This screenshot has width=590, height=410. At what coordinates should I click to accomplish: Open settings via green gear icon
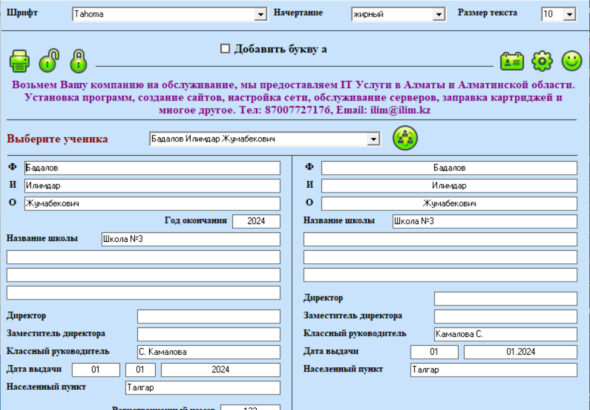pos(542,61)
